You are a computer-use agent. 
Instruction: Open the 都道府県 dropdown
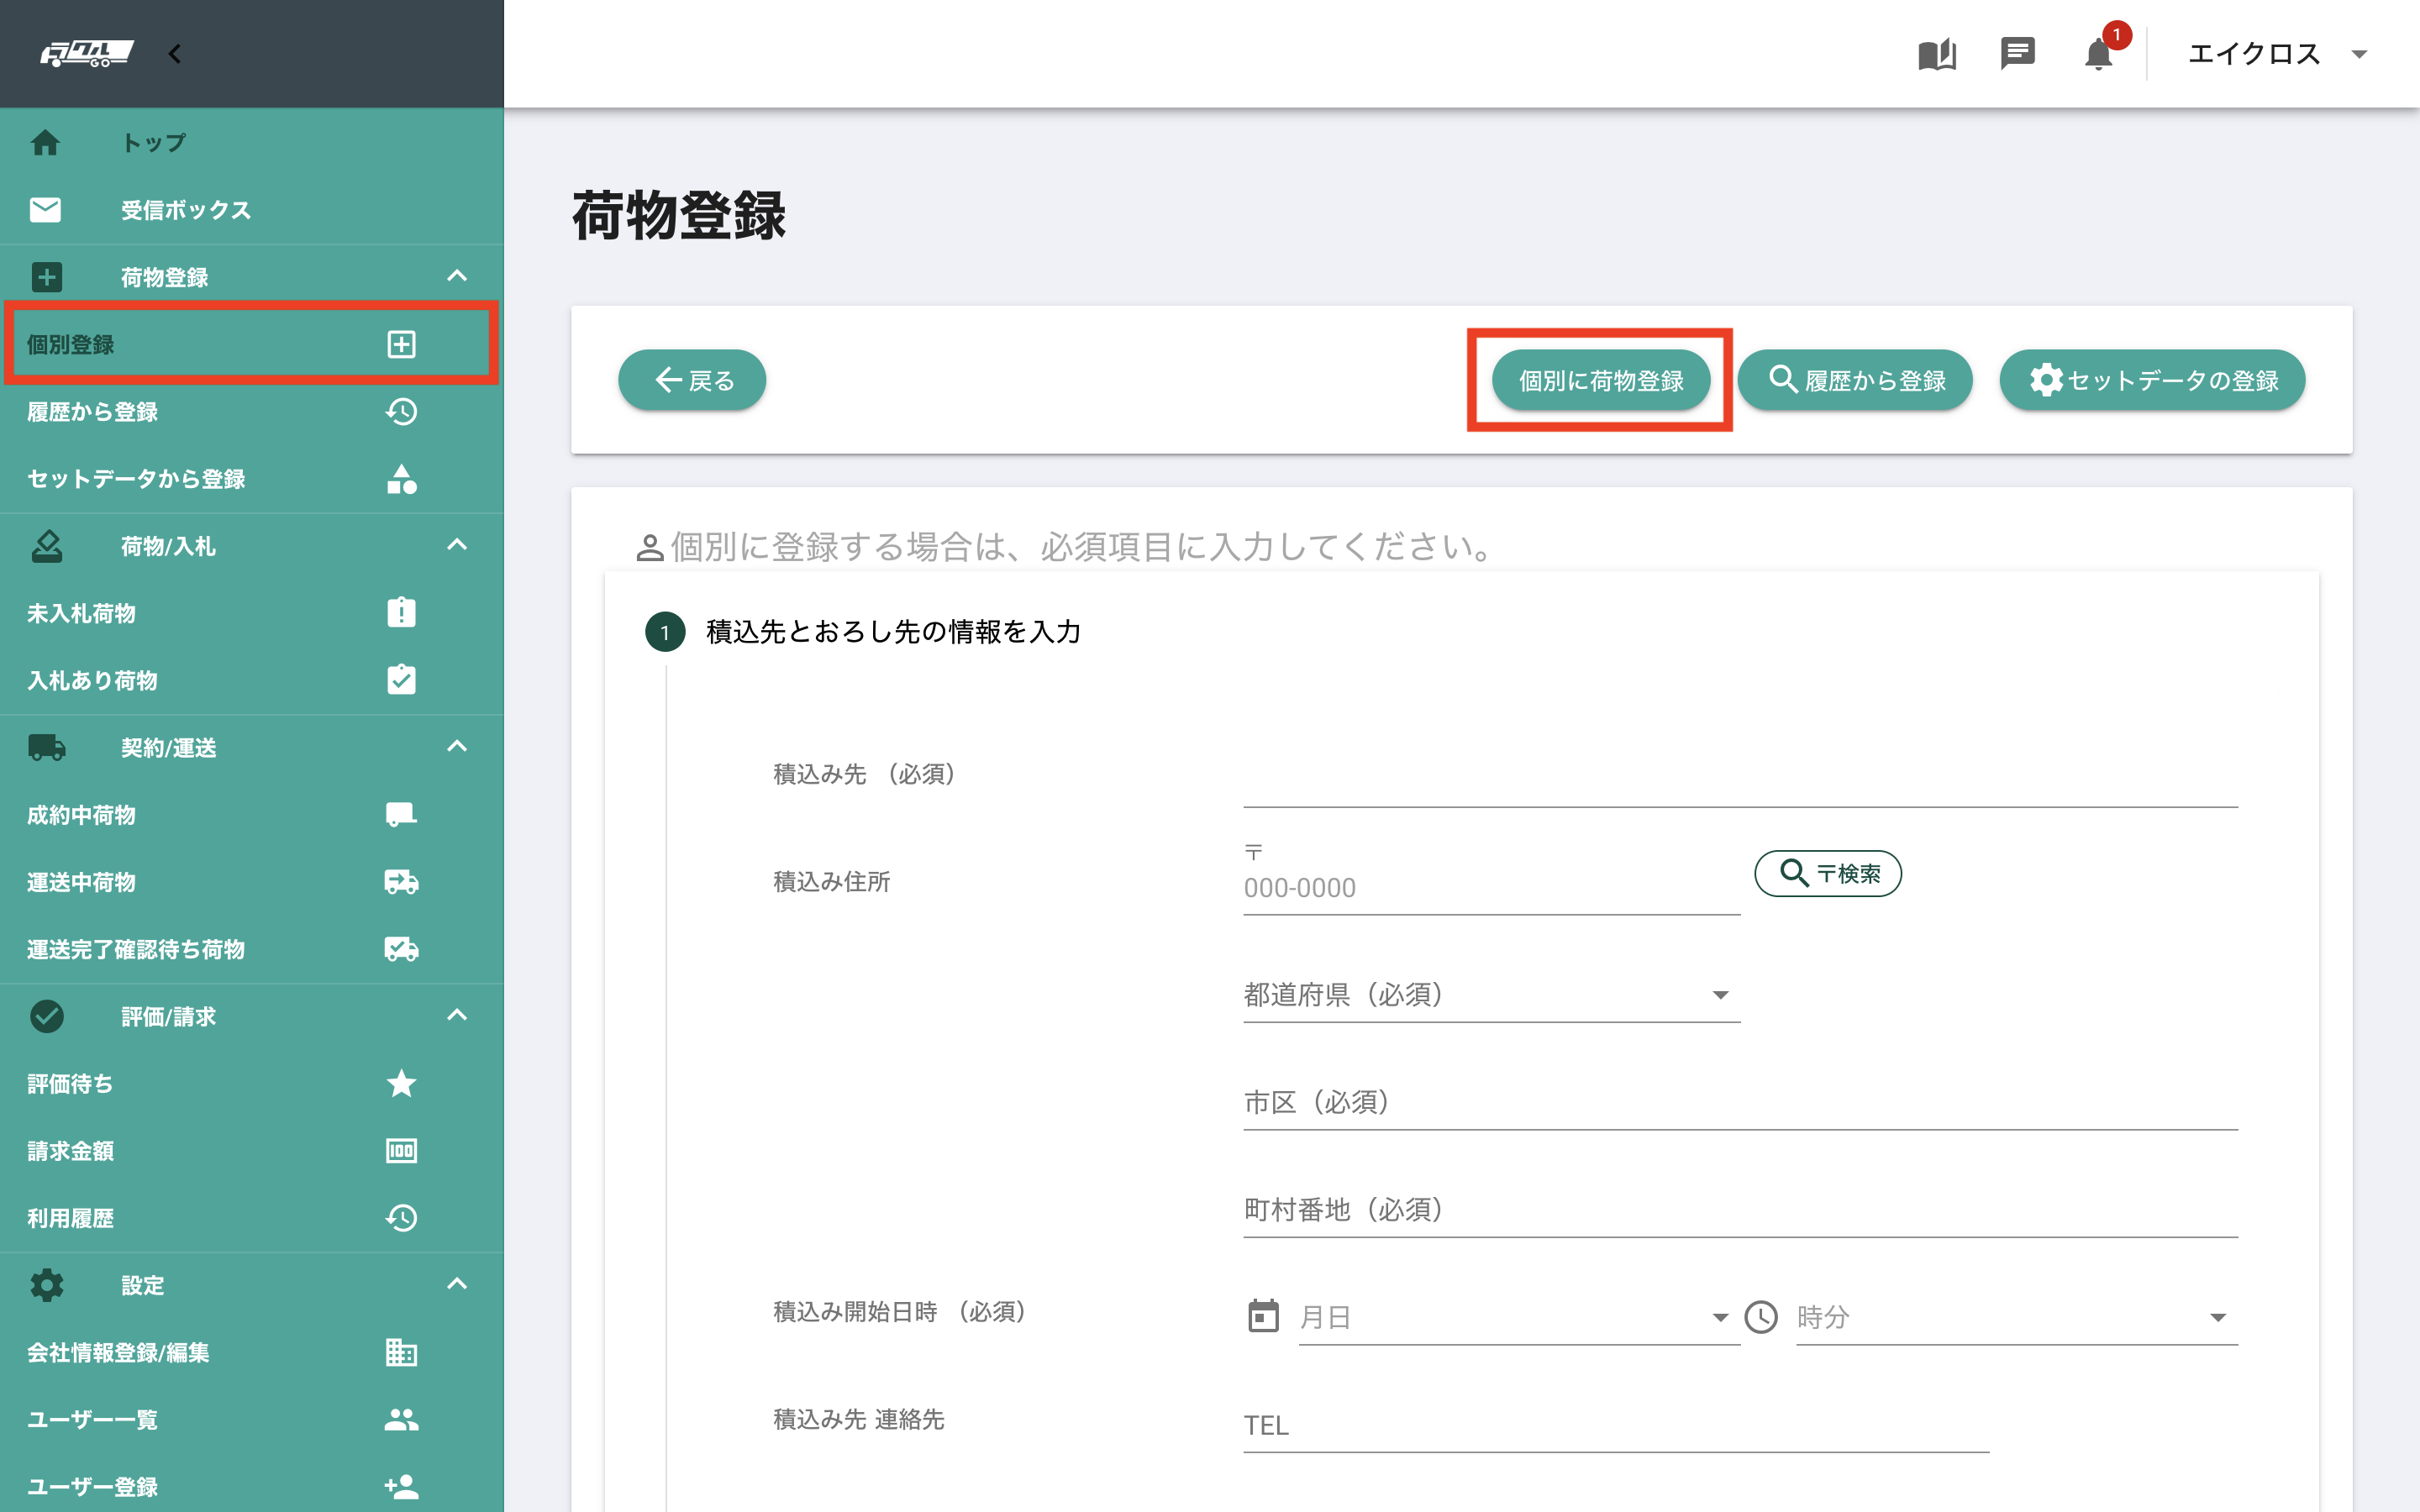tap(1491, 995)
